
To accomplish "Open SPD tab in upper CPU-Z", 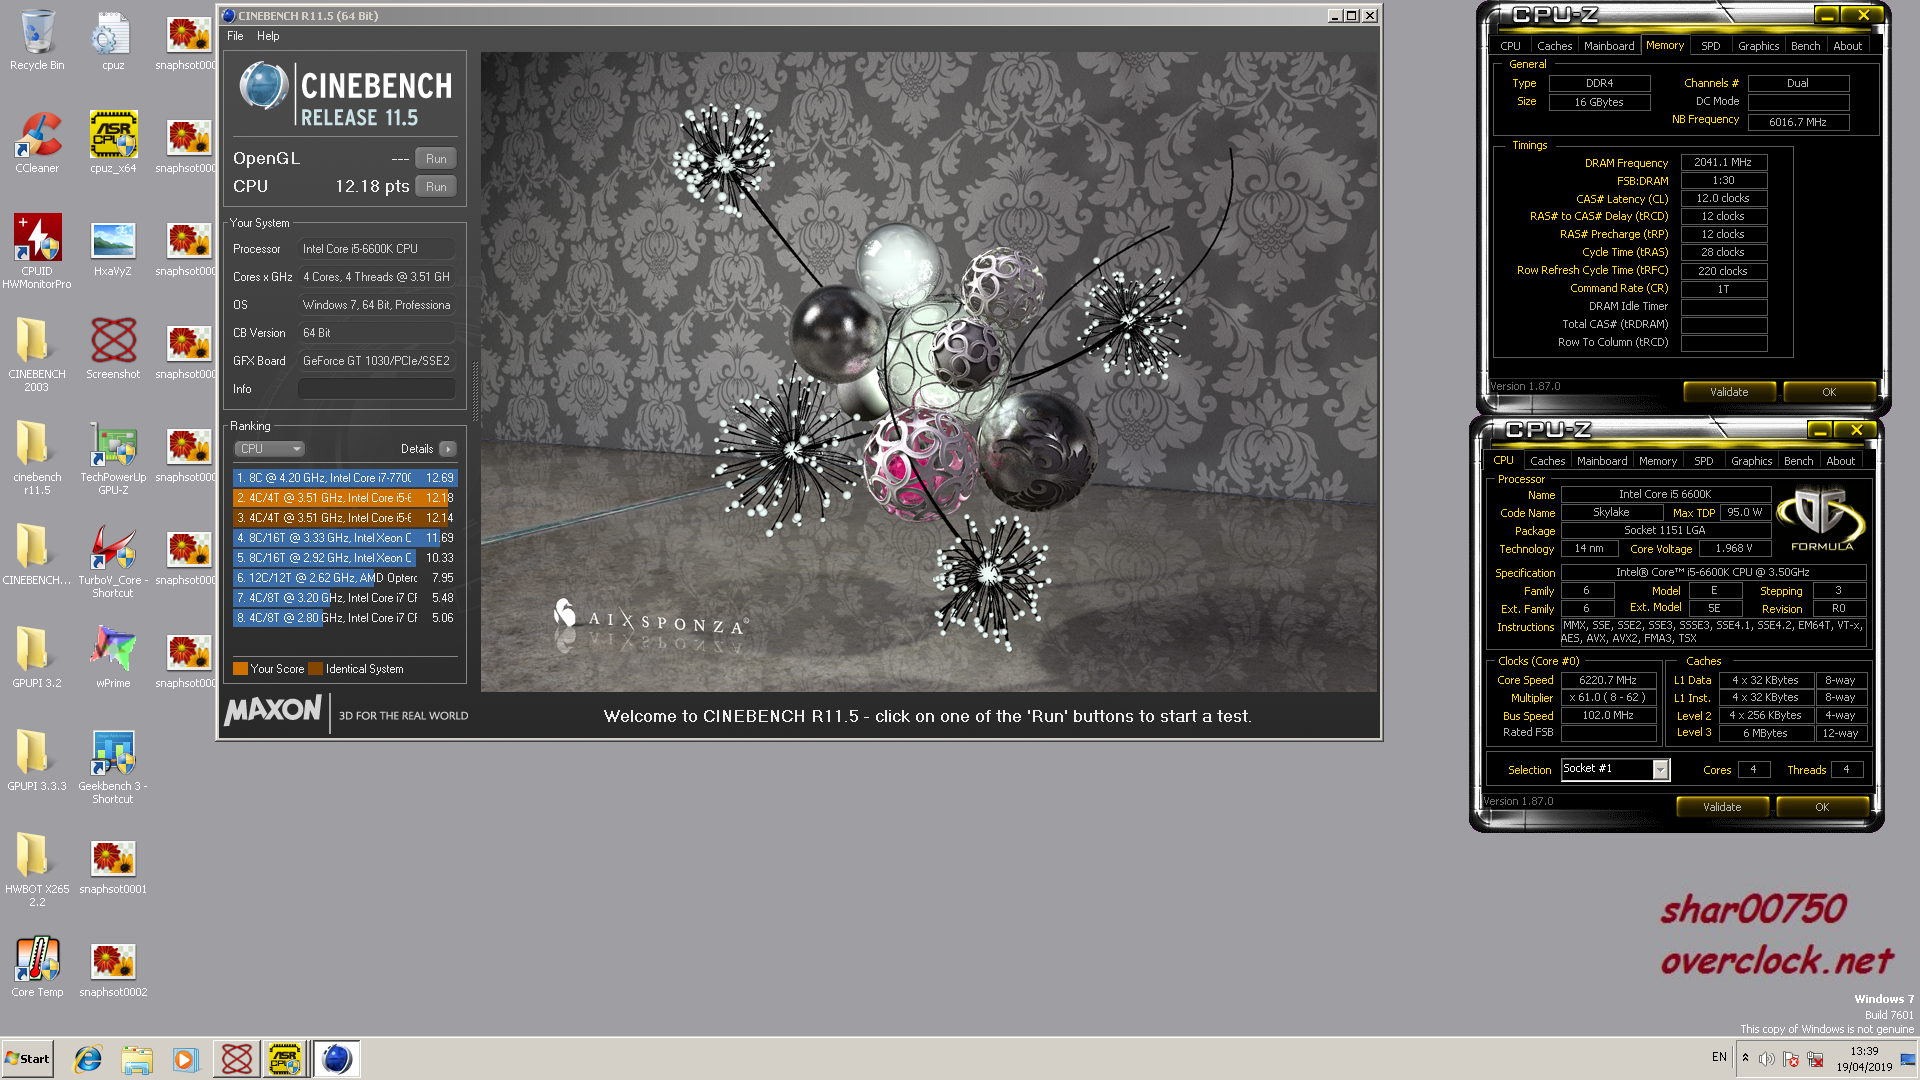I will point(1711,46).
